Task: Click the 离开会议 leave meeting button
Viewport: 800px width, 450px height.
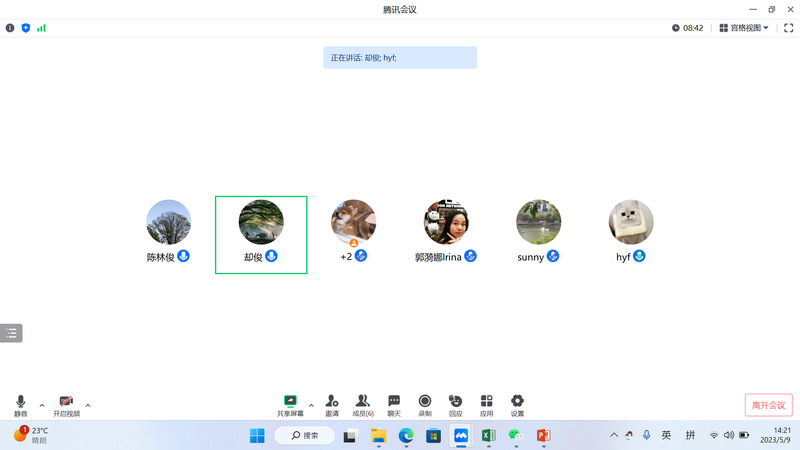Action: (x=768, y=405)
